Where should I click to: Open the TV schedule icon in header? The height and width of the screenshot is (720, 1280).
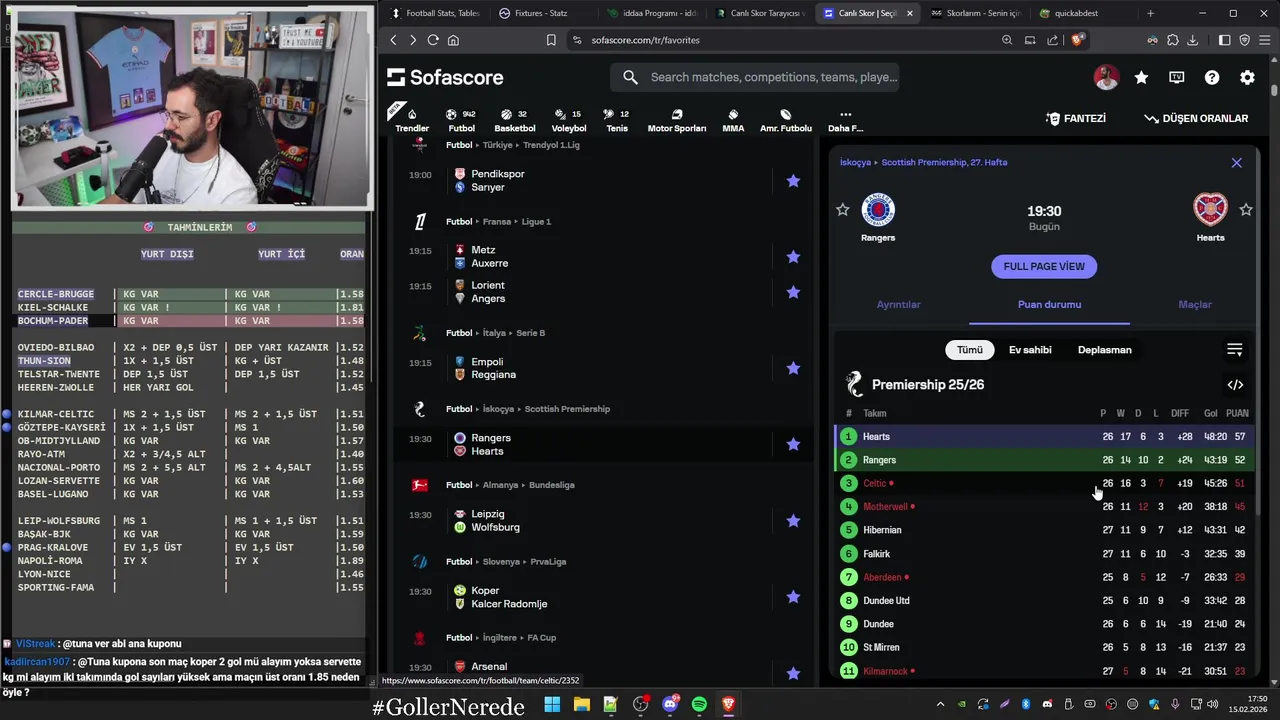coord(1177,77)
